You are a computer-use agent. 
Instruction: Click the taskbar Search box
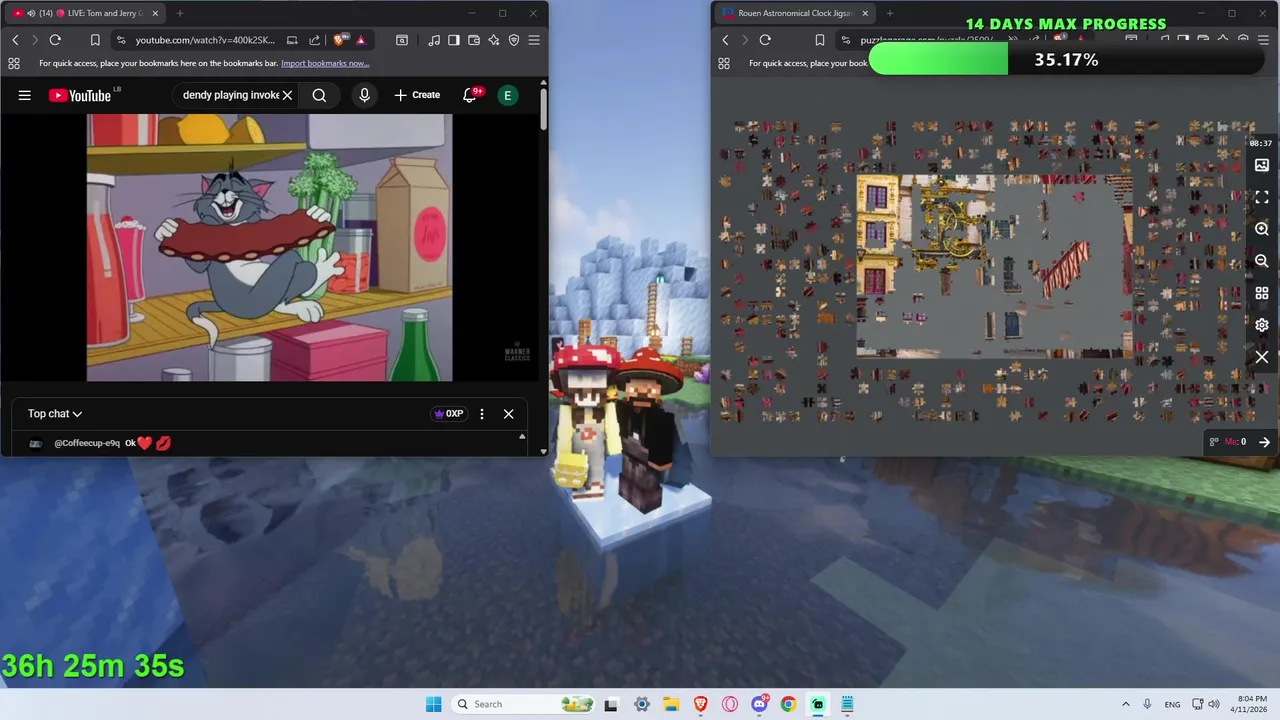(x=524, y=704)
